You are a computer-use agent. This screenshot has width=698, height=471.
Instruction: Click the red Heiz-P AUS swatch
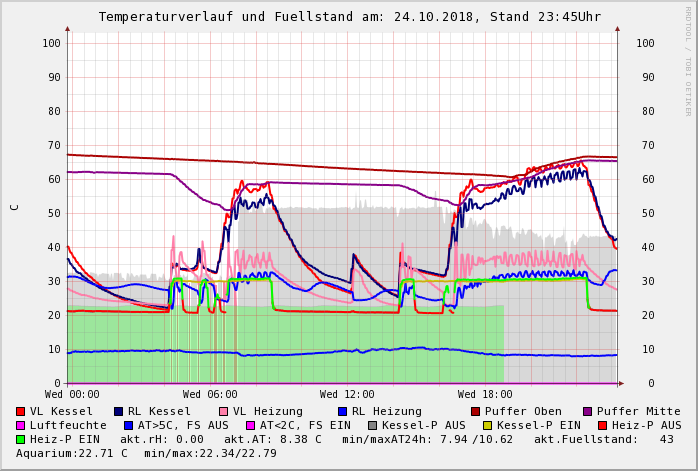coord(603,426)
